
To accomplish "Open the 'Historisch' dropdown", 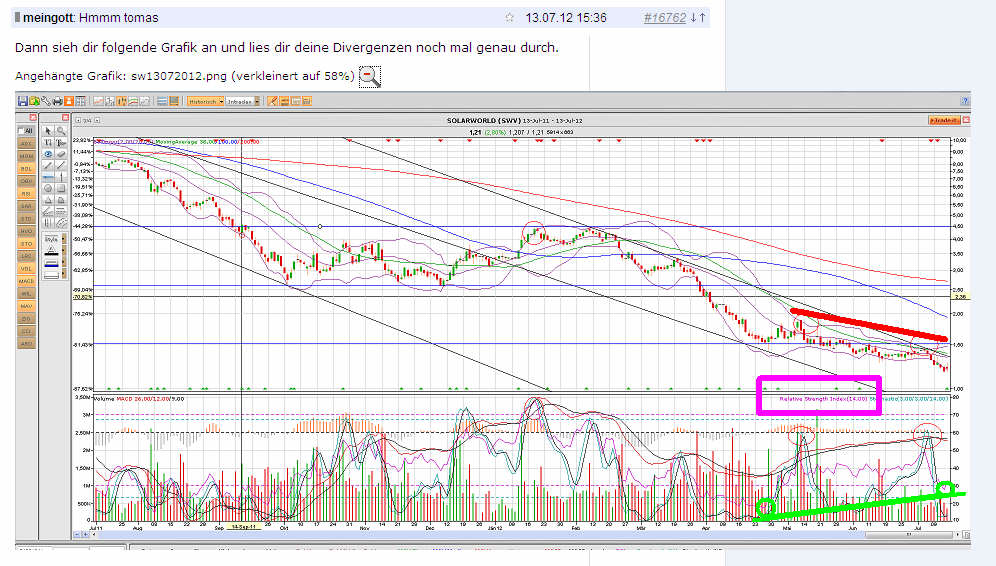I will coord(203,101).
